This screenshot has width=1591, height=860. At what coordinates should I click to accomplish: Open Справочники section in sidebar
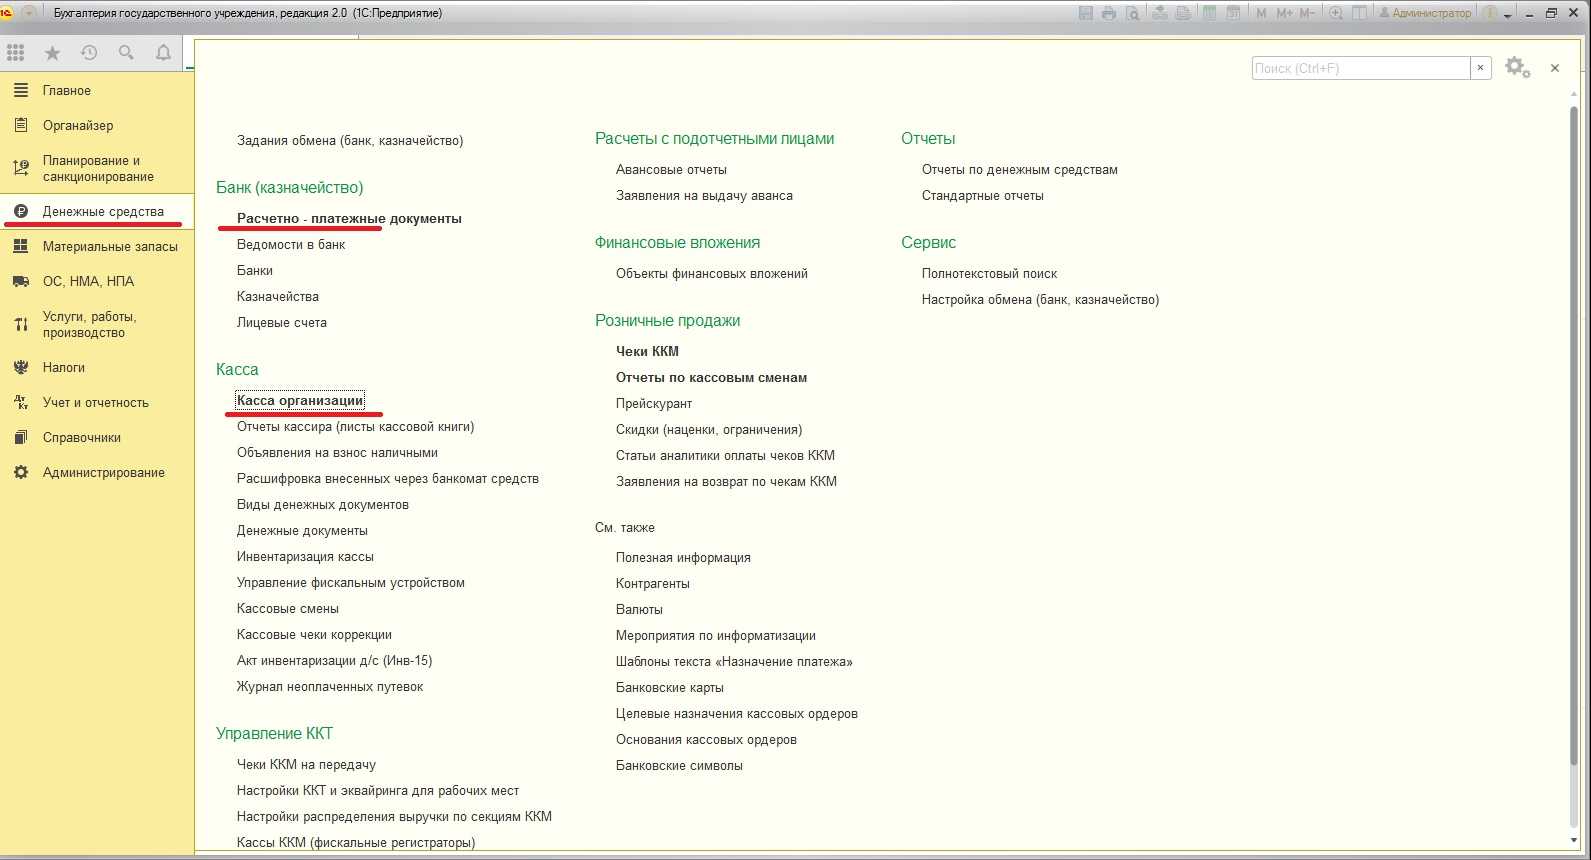point(97,437)
